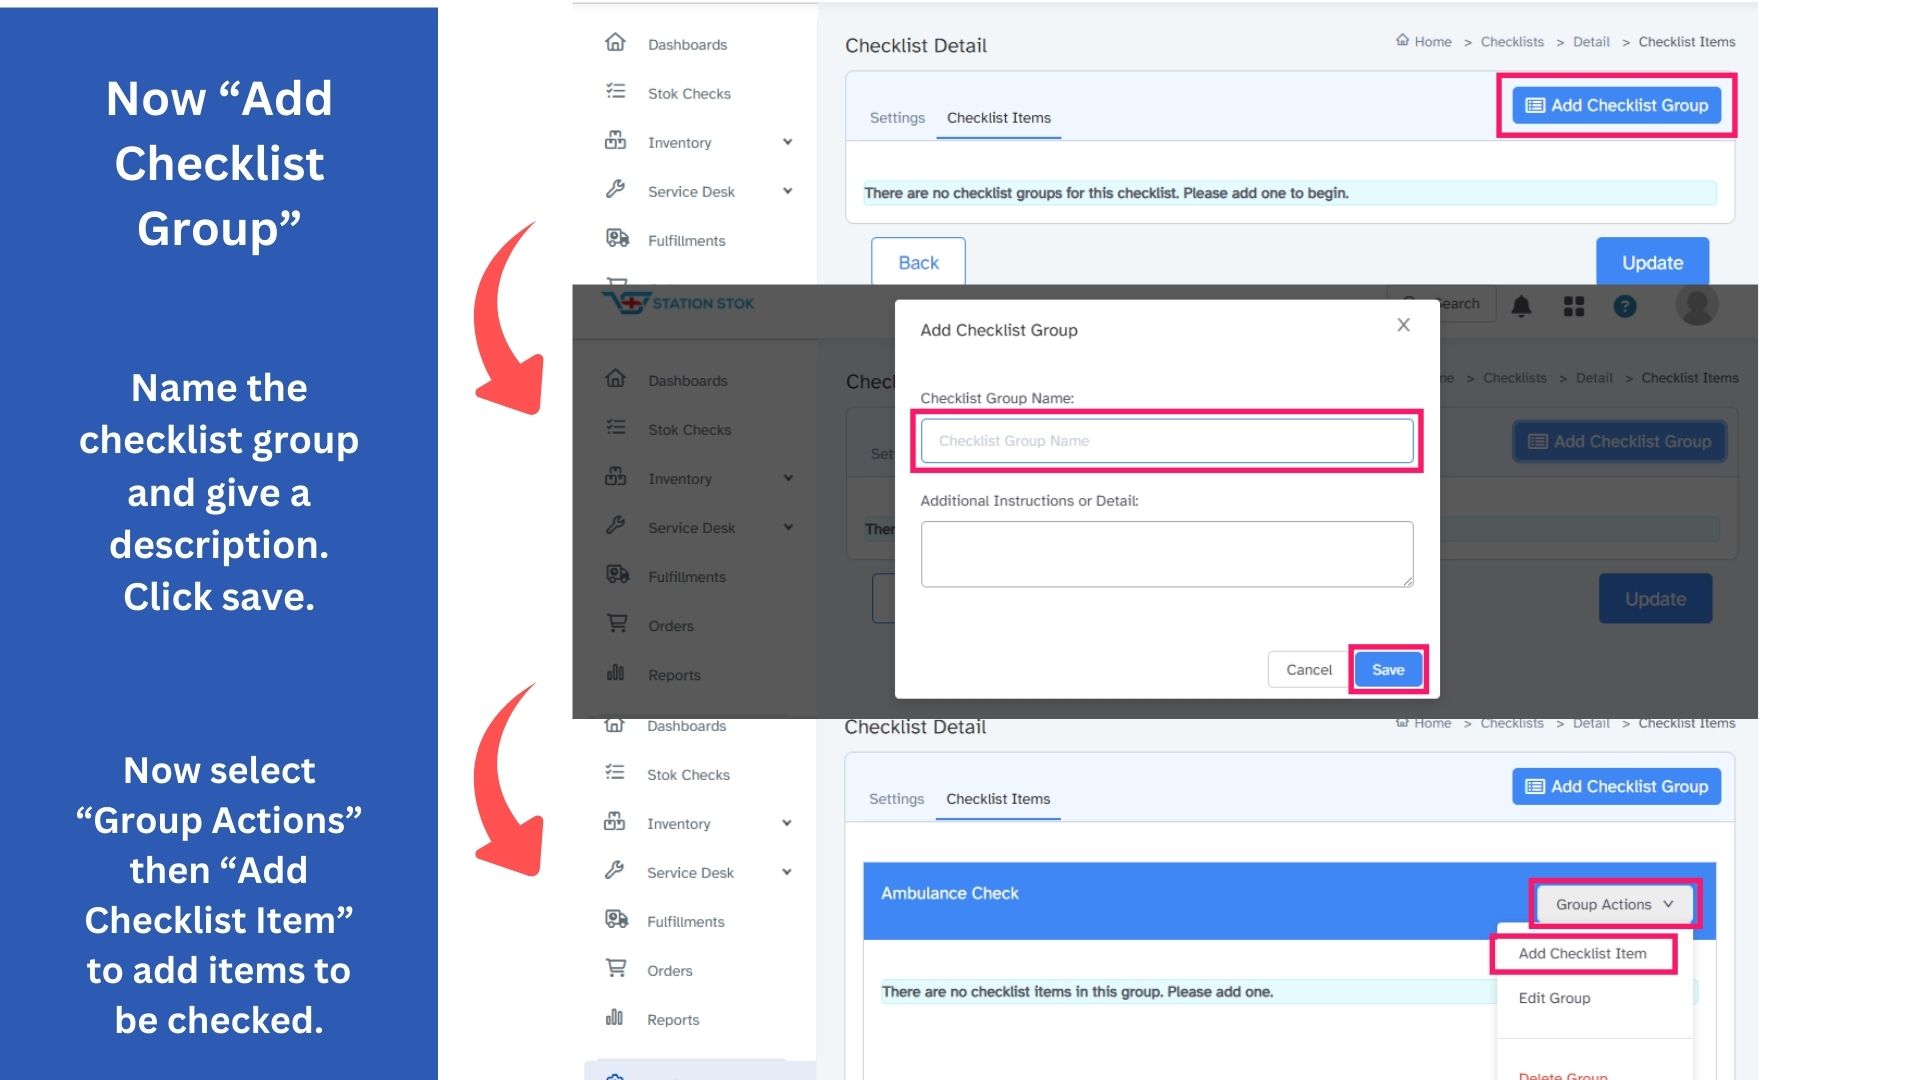Click the notification bell icon
The width and height of the screenshot is (1920, 1080).
[1521, 306]
